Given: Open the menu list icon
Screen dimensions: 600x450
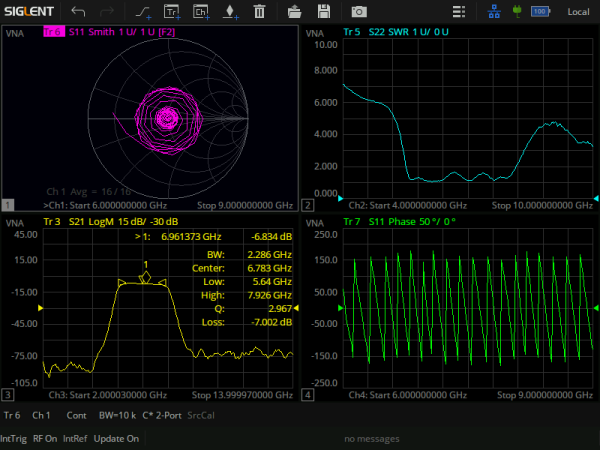Looking at the screenshot, I should tap(458, 12).
